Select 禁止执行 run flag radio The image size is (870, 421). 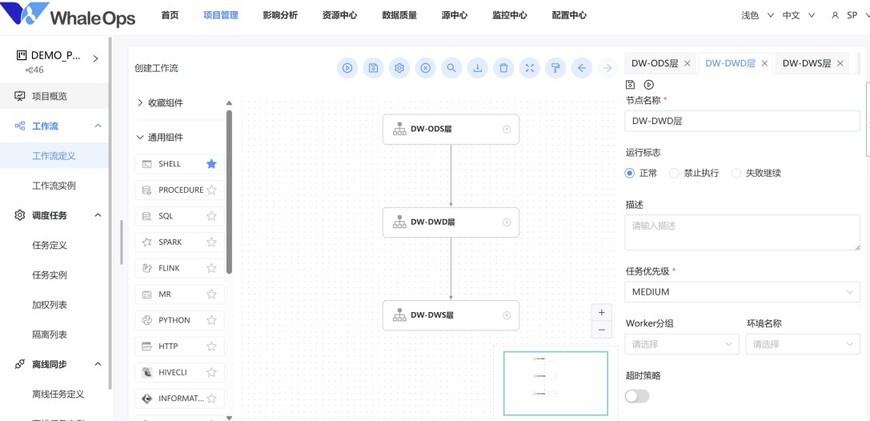674,173
